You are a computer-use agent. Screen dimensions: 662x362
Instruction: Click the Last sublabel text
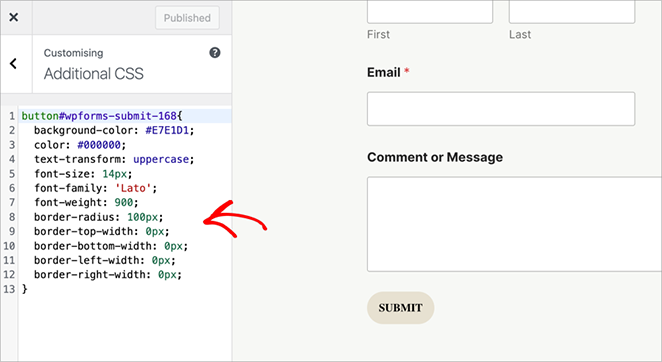pyautogui.click(x=520, y=34)
